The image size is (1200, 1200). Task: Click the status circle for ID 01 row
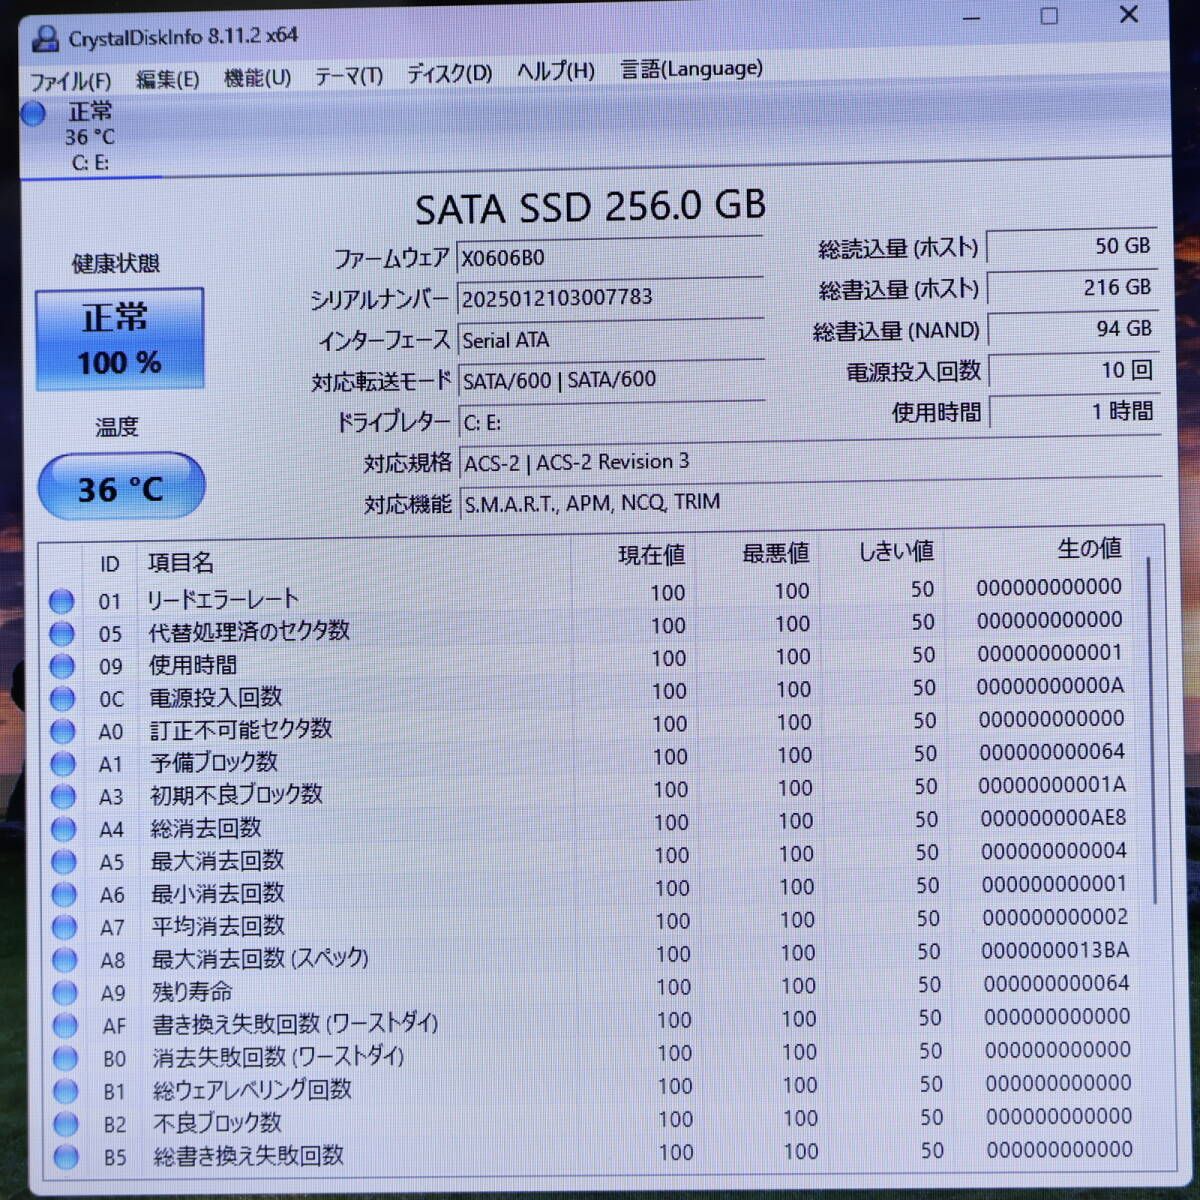pos(62,601)
